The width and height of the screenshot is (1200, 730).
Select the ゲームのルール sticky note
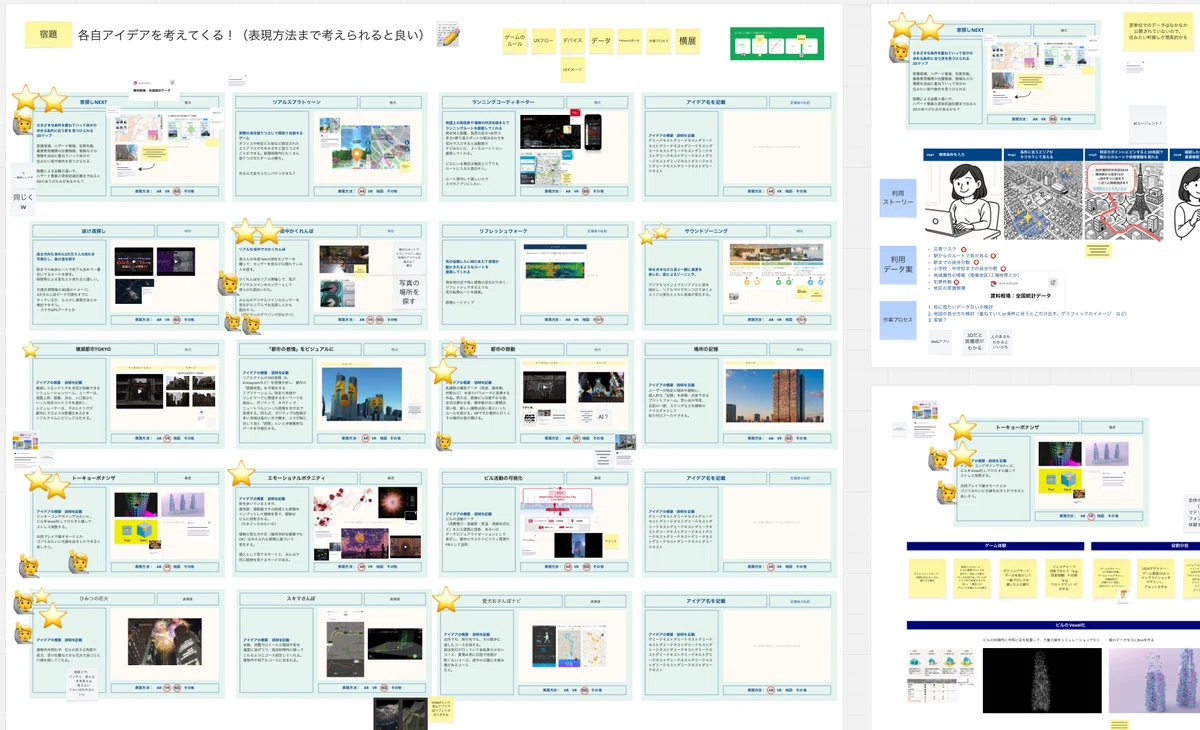pyautogui.click(x=515, y=42)
